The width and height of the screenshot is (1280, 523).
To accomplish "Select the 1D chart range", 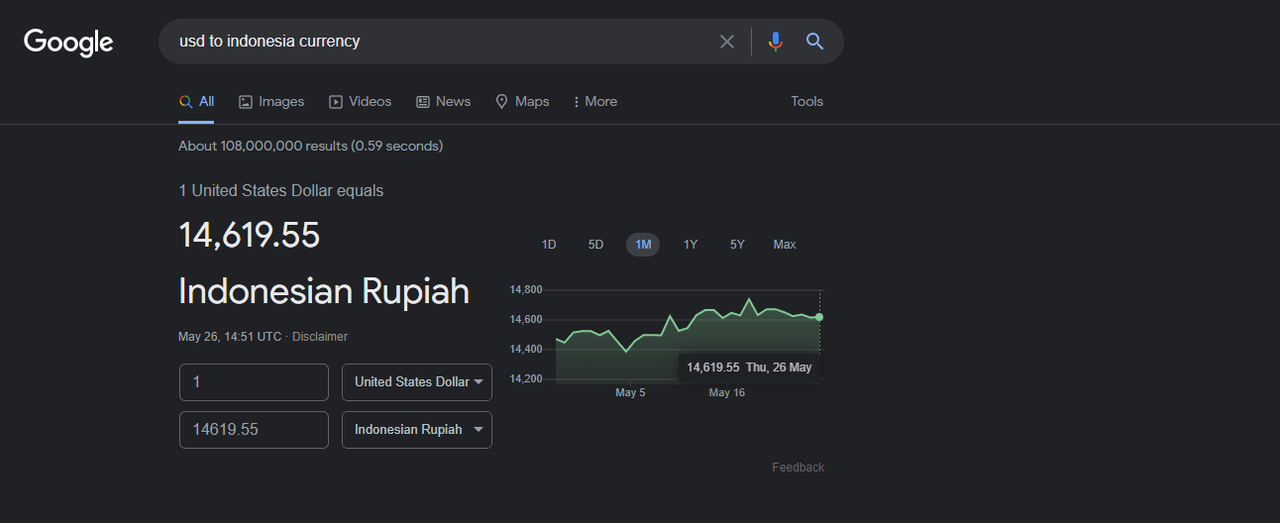I will tap(549, 245).
